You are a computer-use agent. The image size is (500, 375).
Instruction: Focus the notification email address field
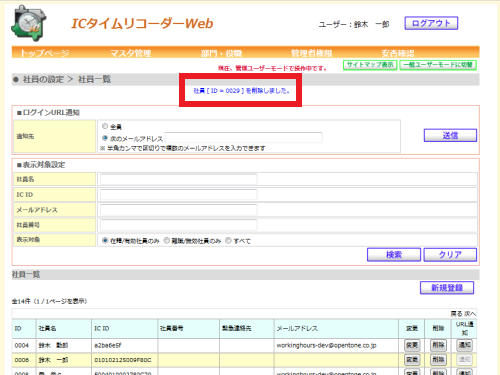(244, 138)
